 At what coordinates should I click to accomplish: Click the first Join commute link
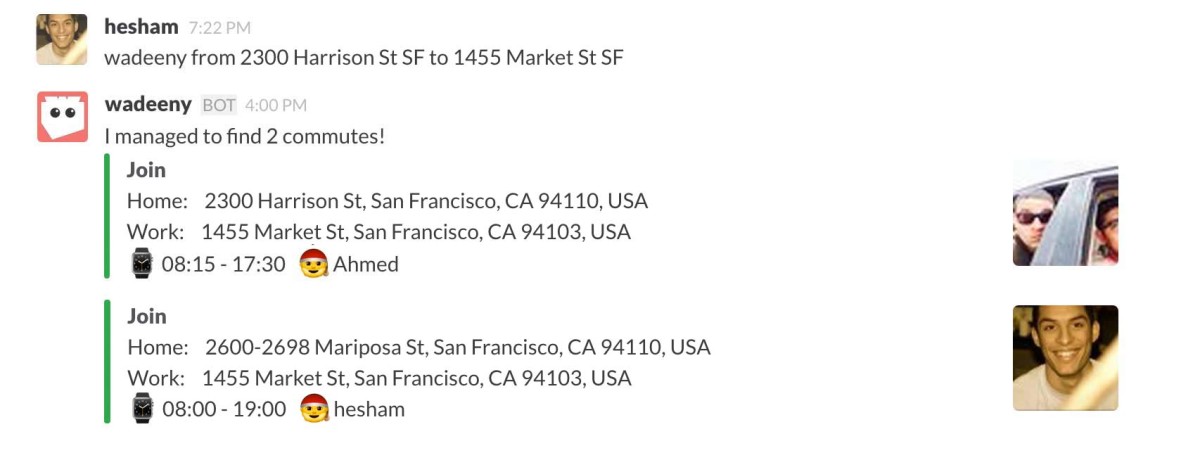pos(146,170)
